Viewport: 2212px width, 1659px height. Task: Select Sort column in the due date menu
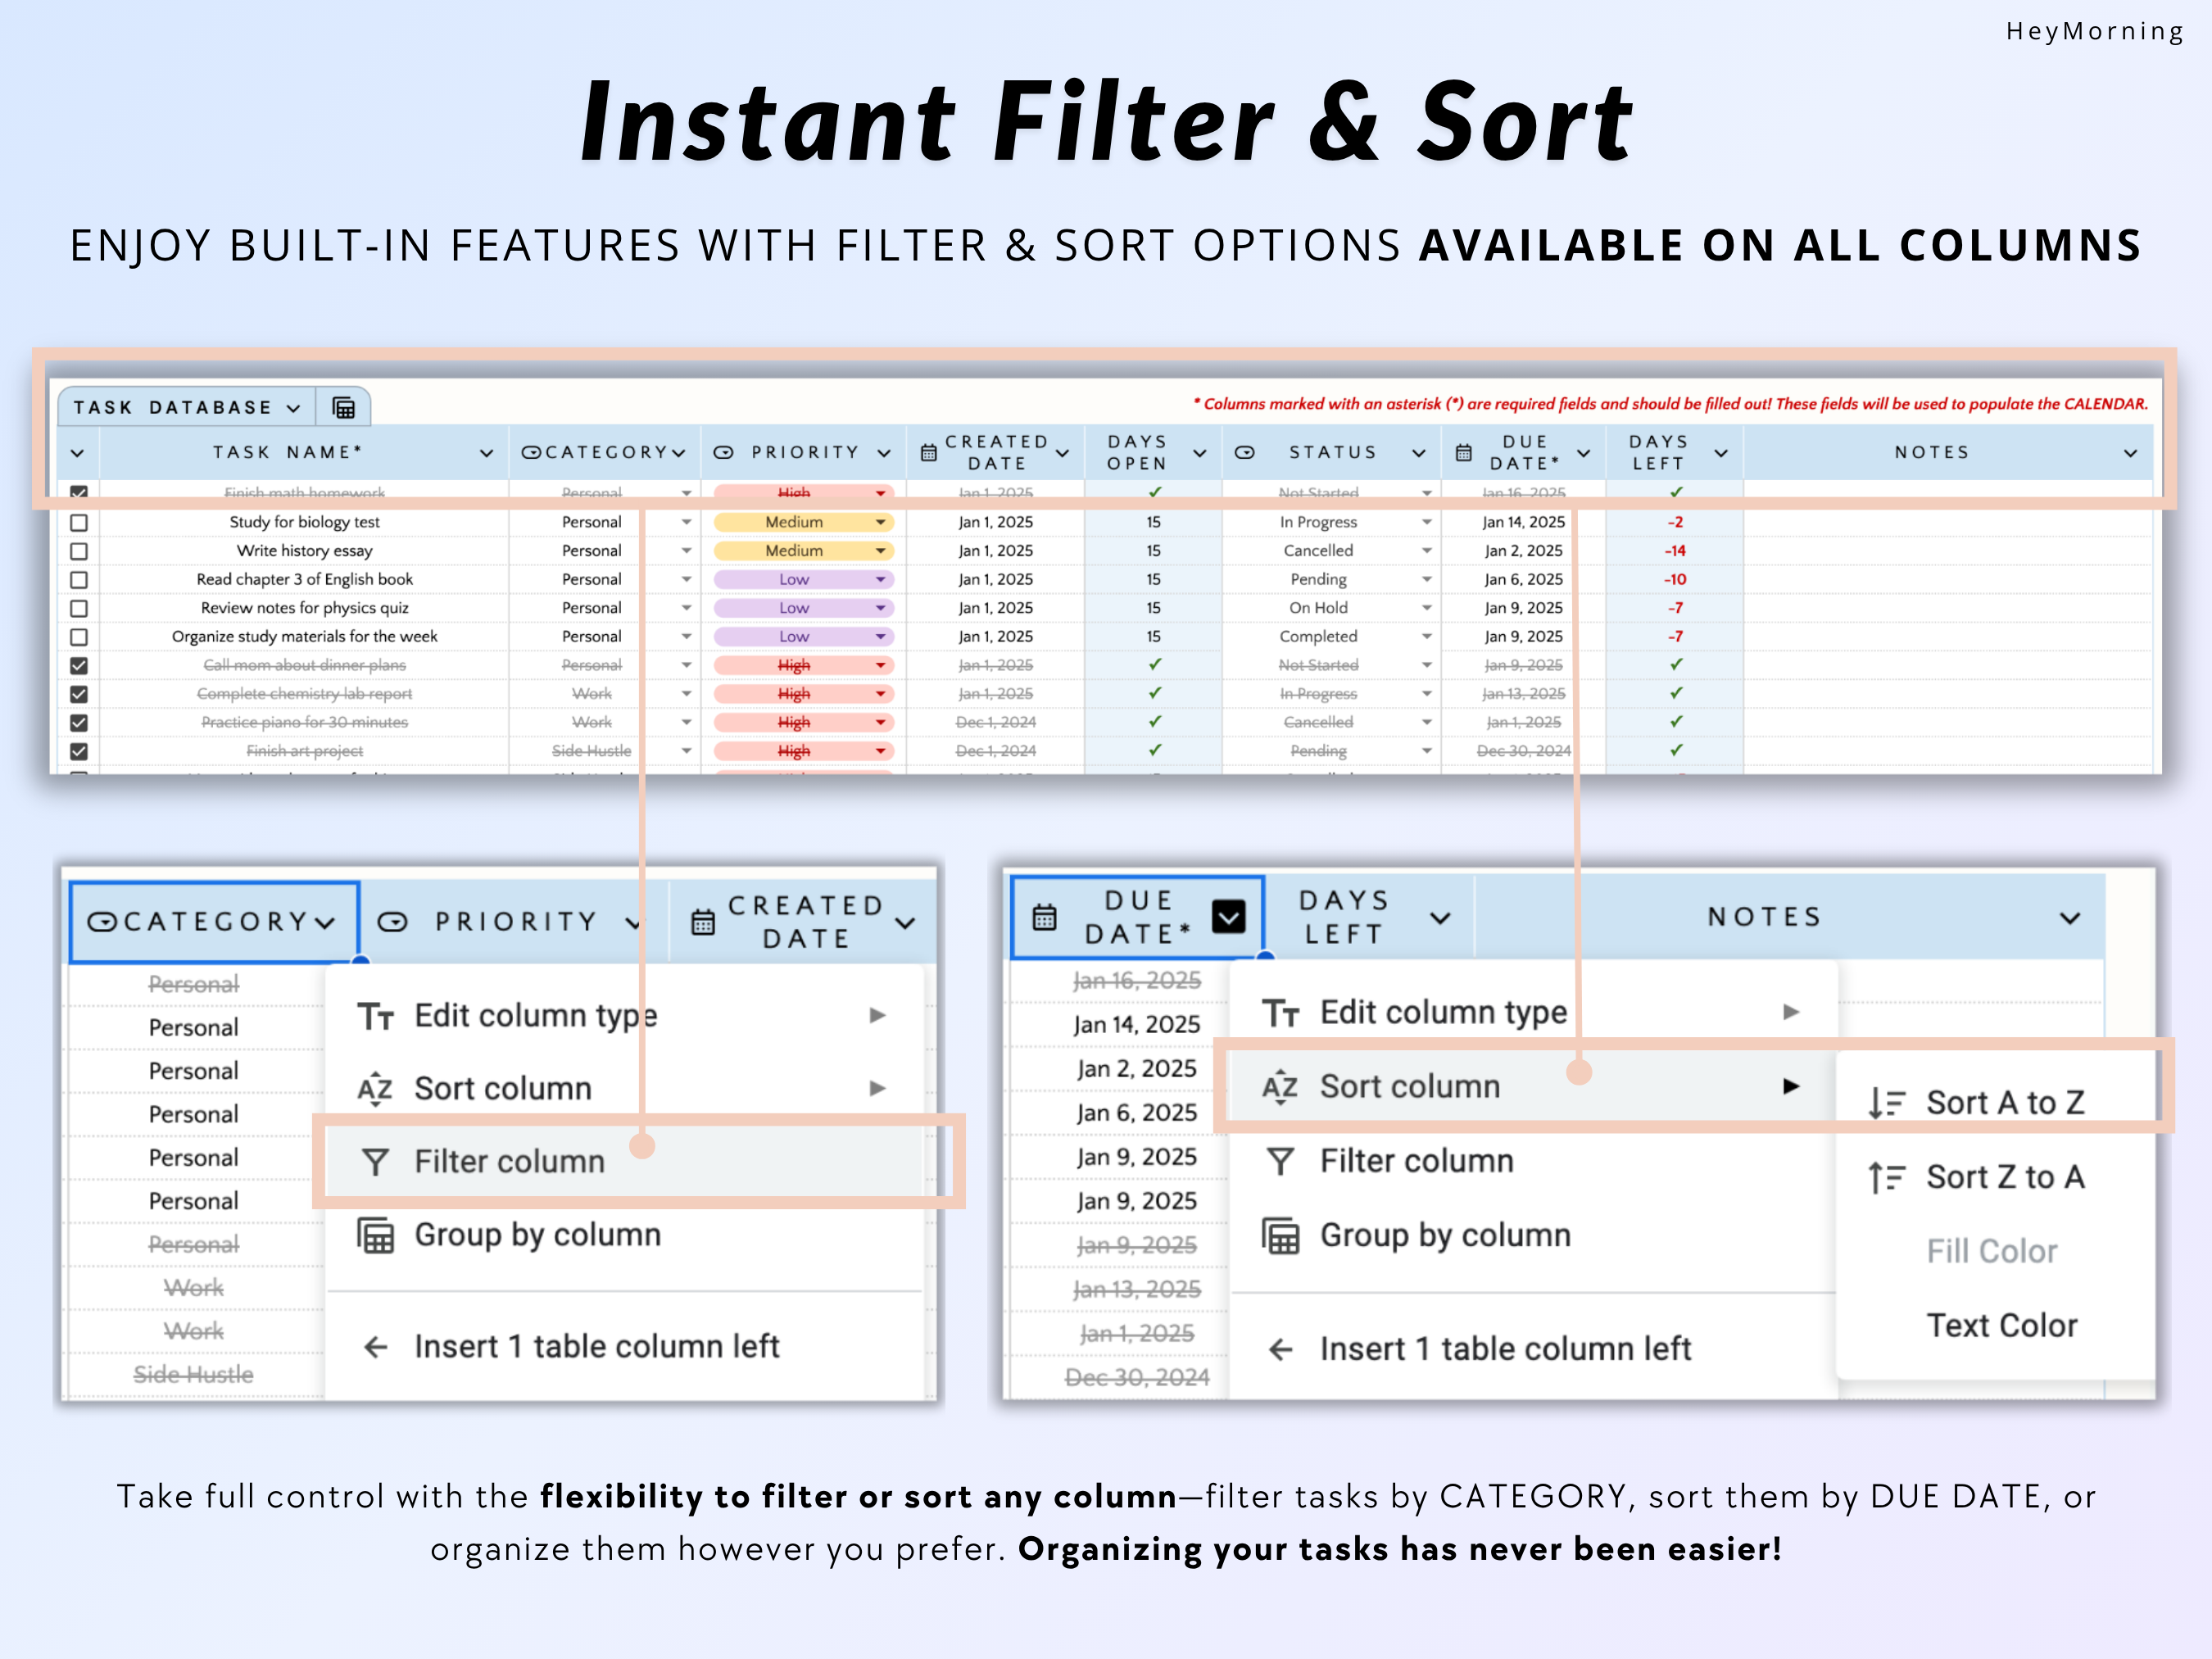point(1409,1086)
